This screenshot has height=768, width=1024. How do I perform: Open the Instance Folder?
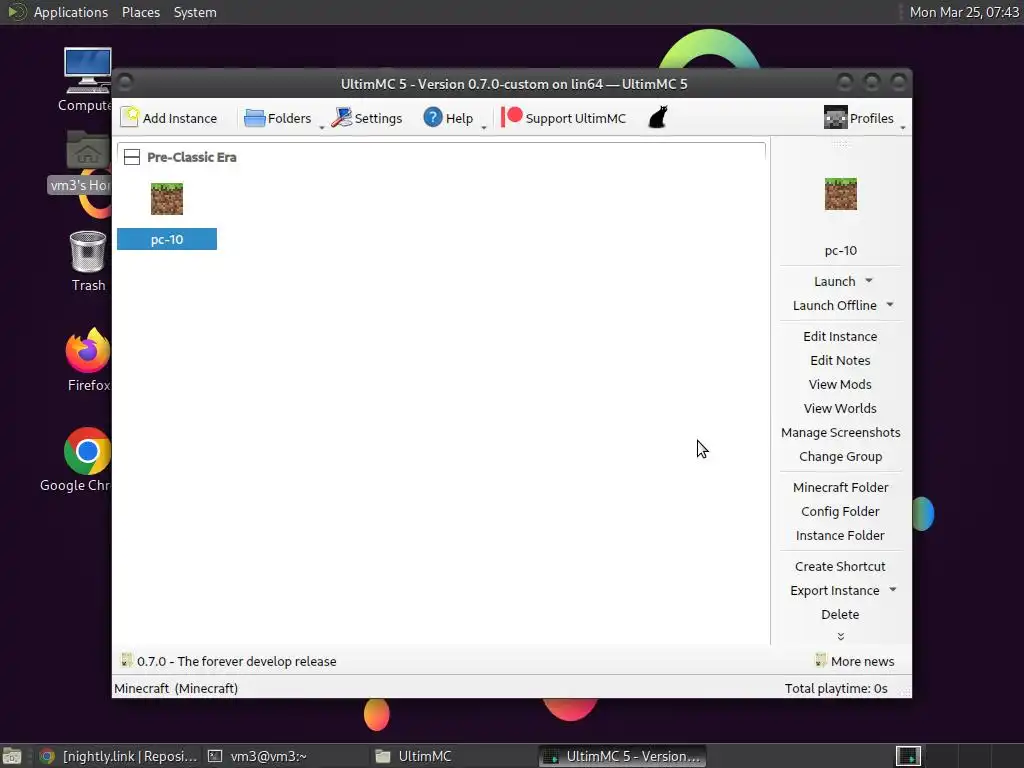pos(840,536)
